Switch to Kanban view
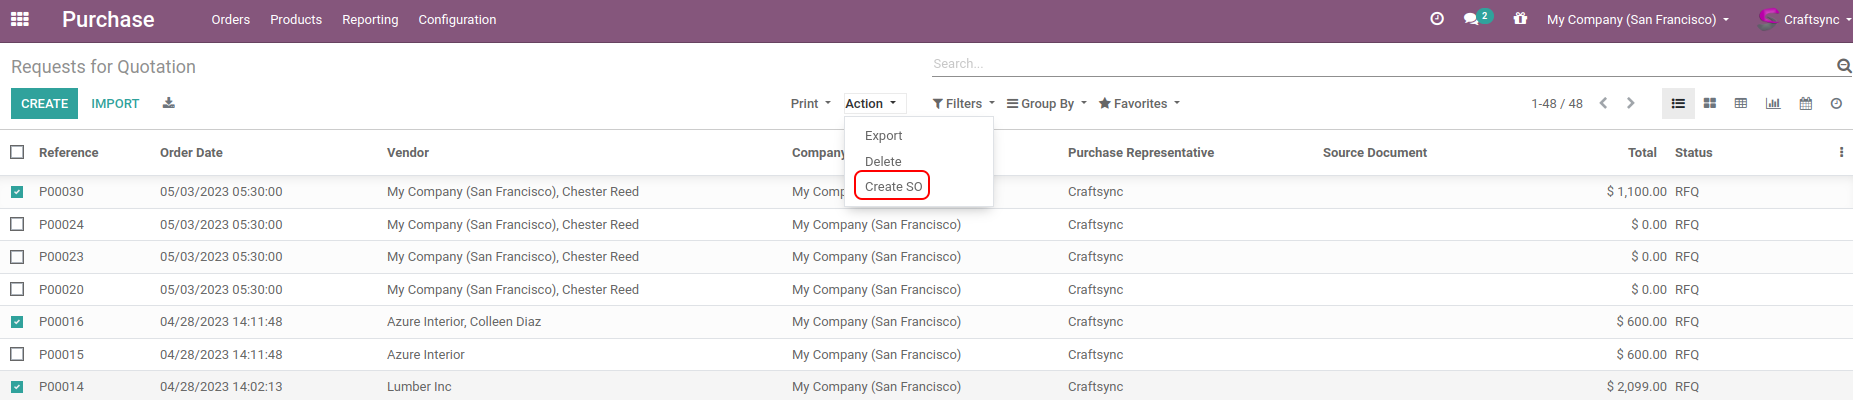 click(1710, 104)
